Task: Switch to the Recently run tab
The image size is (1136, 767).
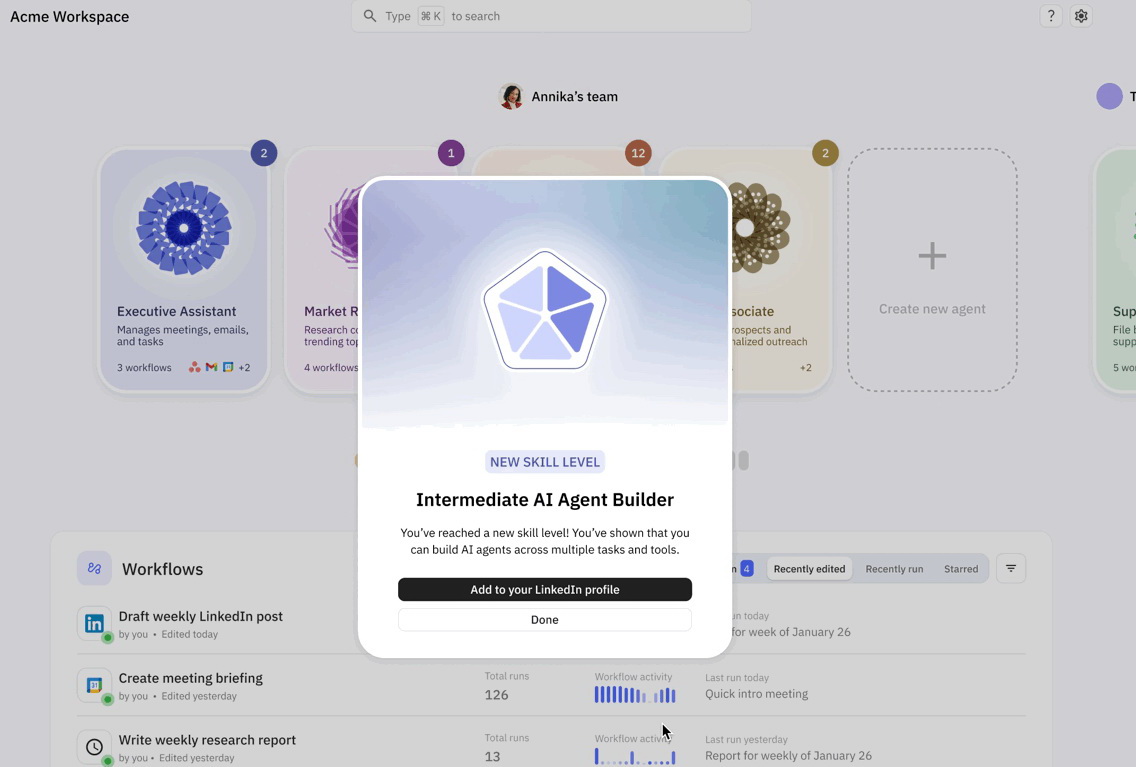Action: [x=894, y=569]
